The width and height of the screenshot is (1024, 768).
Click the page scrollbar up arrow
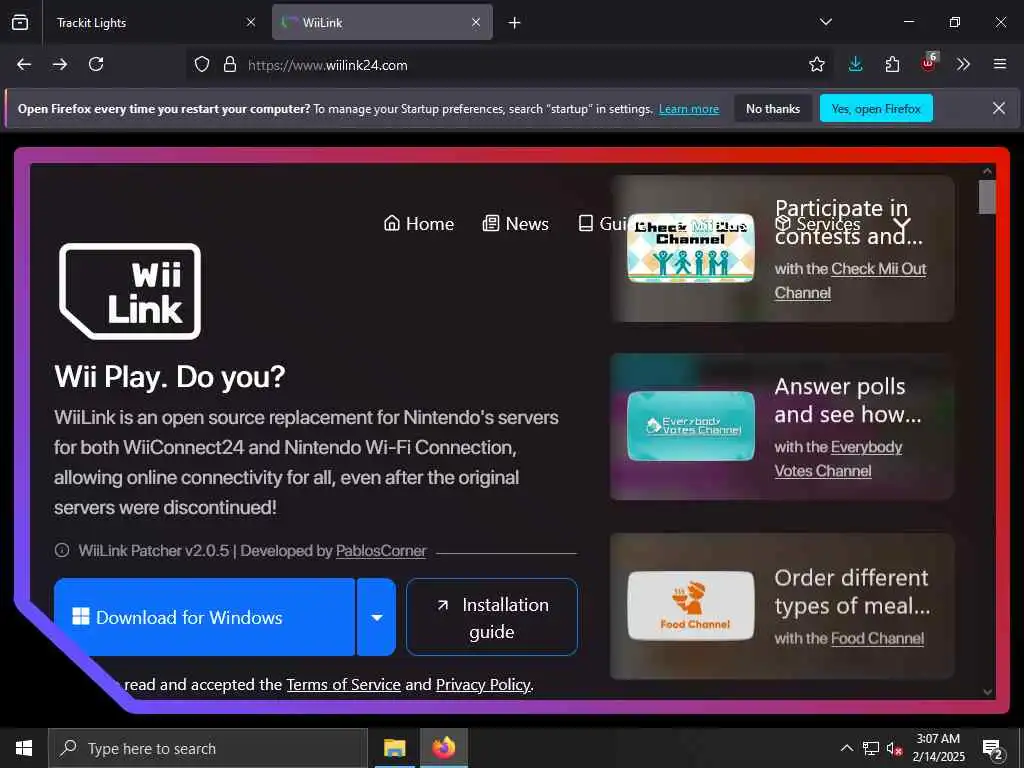(987, 171)
